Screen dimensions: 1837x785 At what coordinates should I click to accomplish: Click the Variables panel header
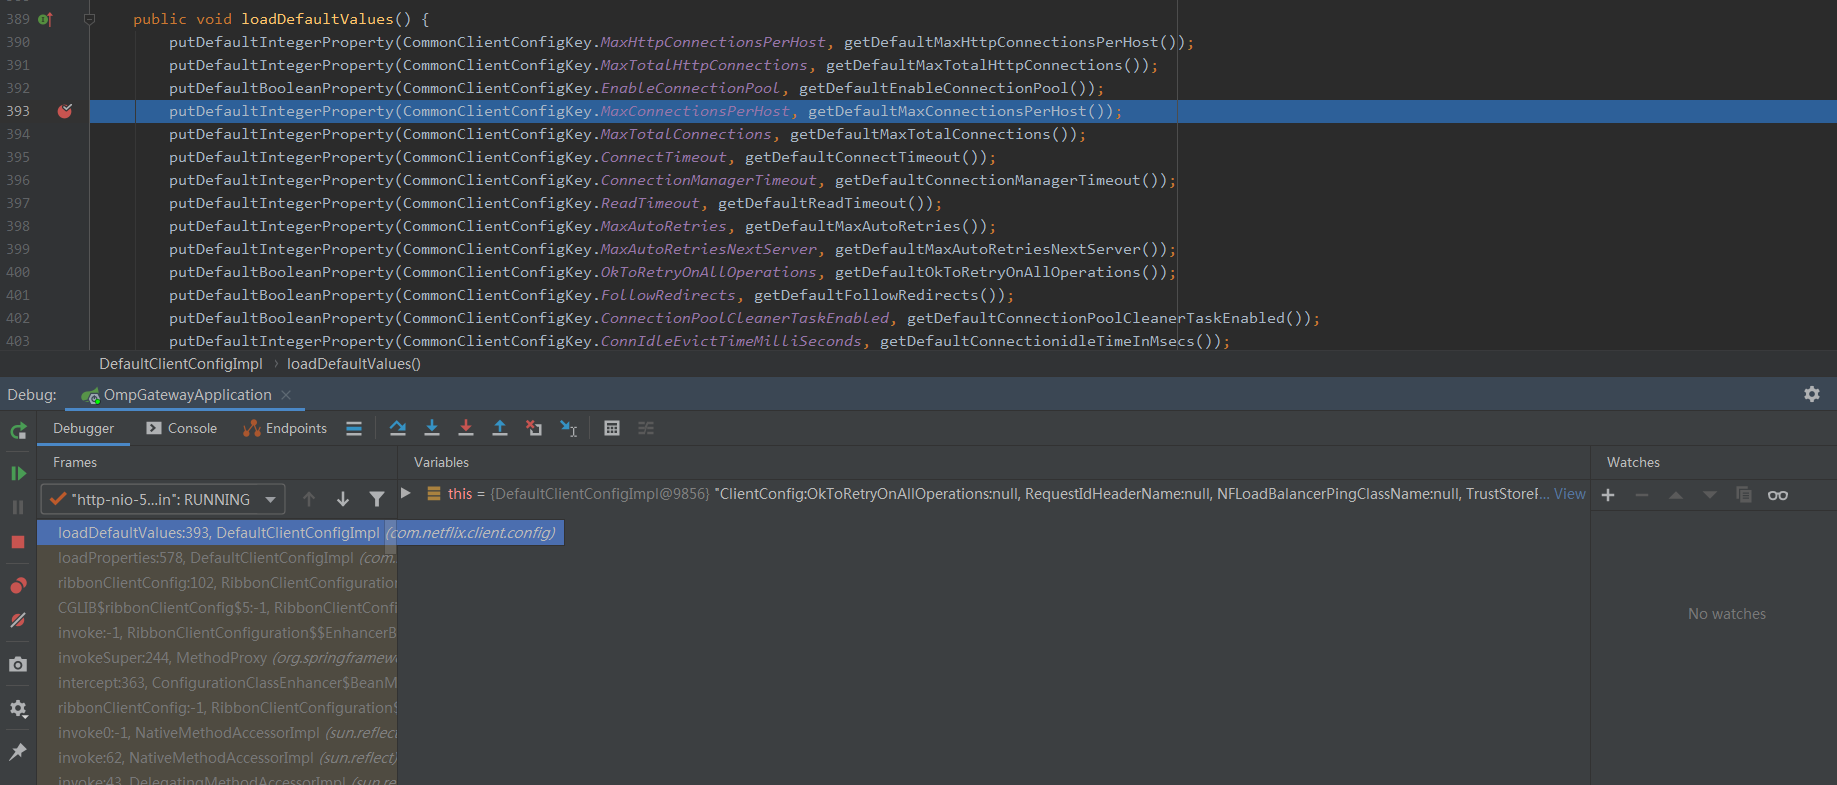point(441,462)
